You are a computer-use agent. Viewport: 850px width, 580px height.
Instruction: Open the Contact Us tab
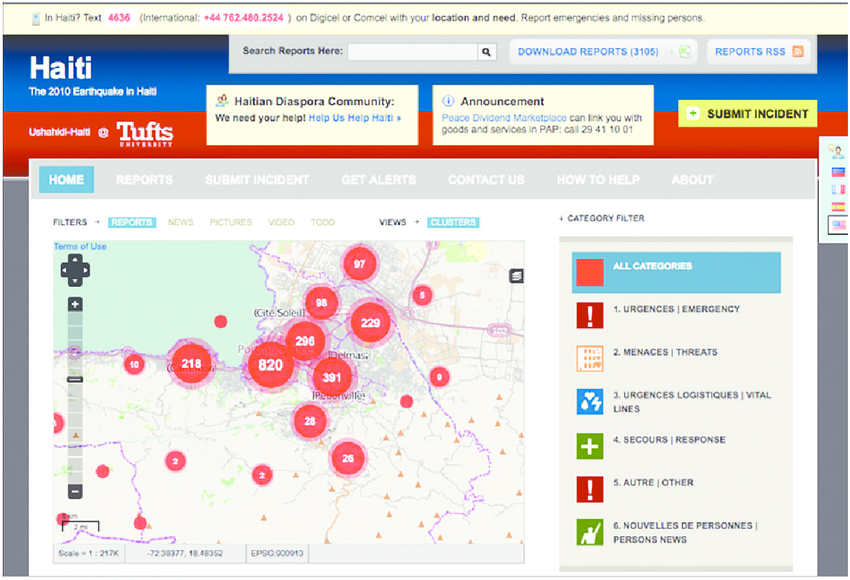(486, 180)
